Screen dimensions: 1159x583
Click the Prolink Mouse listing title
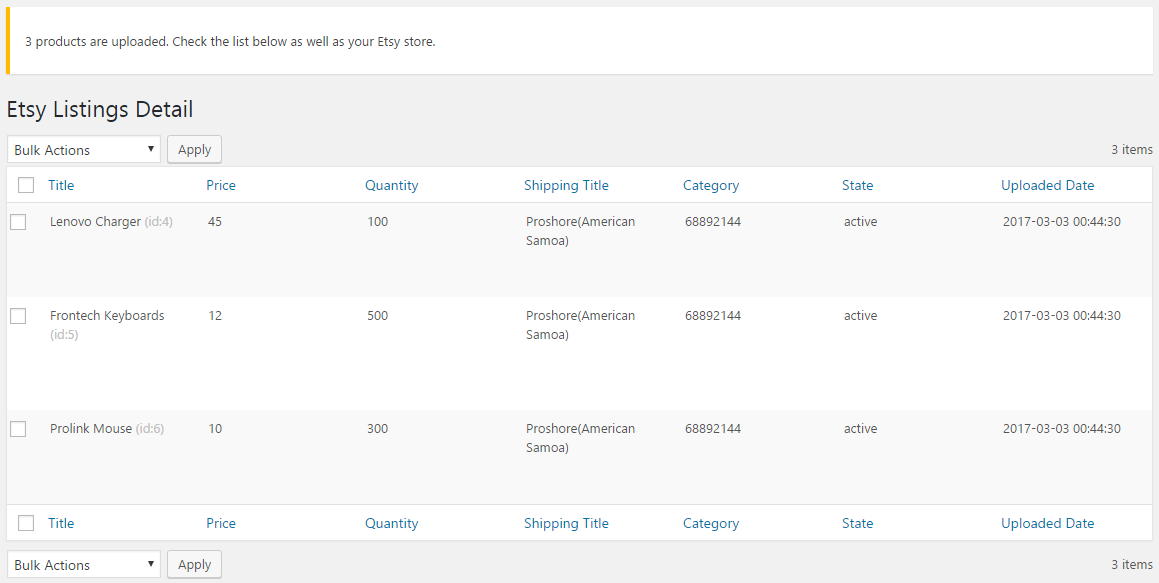pos(91,429)
